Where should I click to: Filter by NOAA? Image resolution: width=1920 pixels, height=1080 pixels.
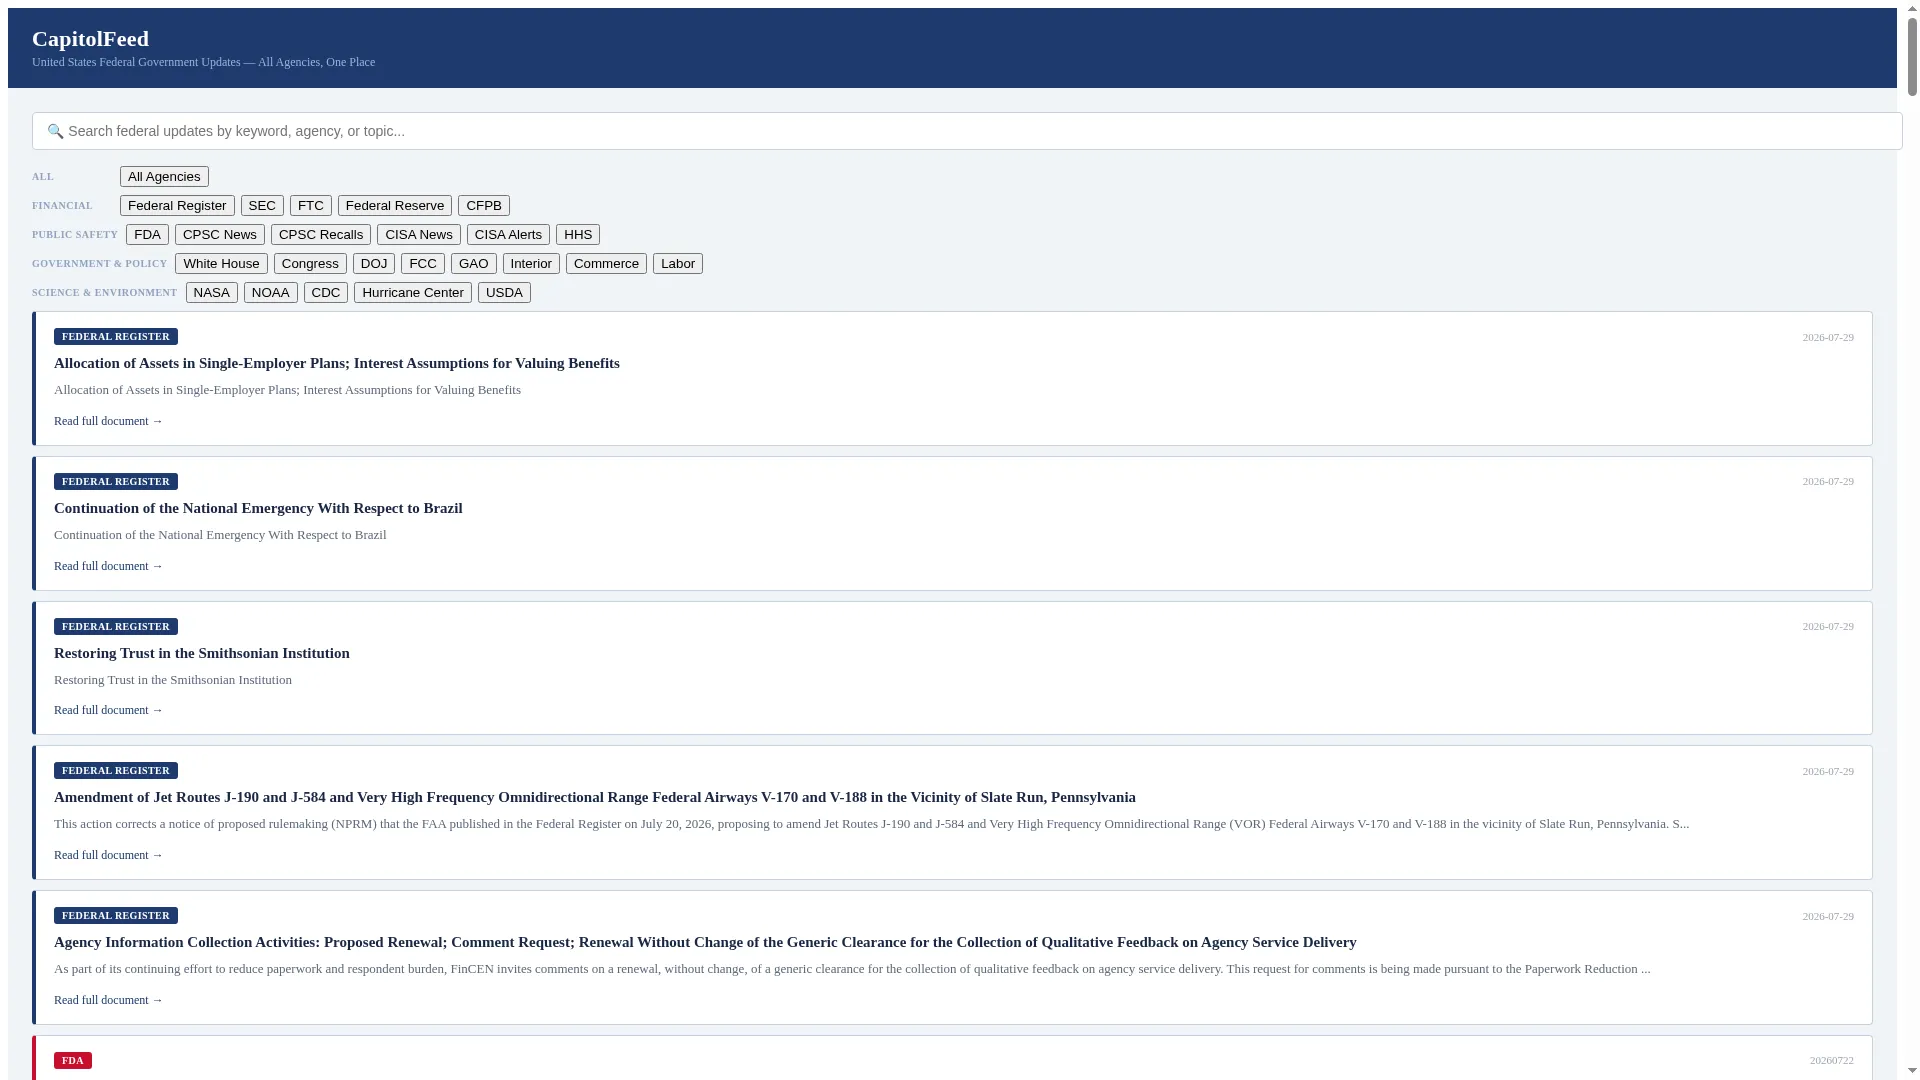point(271,293)
